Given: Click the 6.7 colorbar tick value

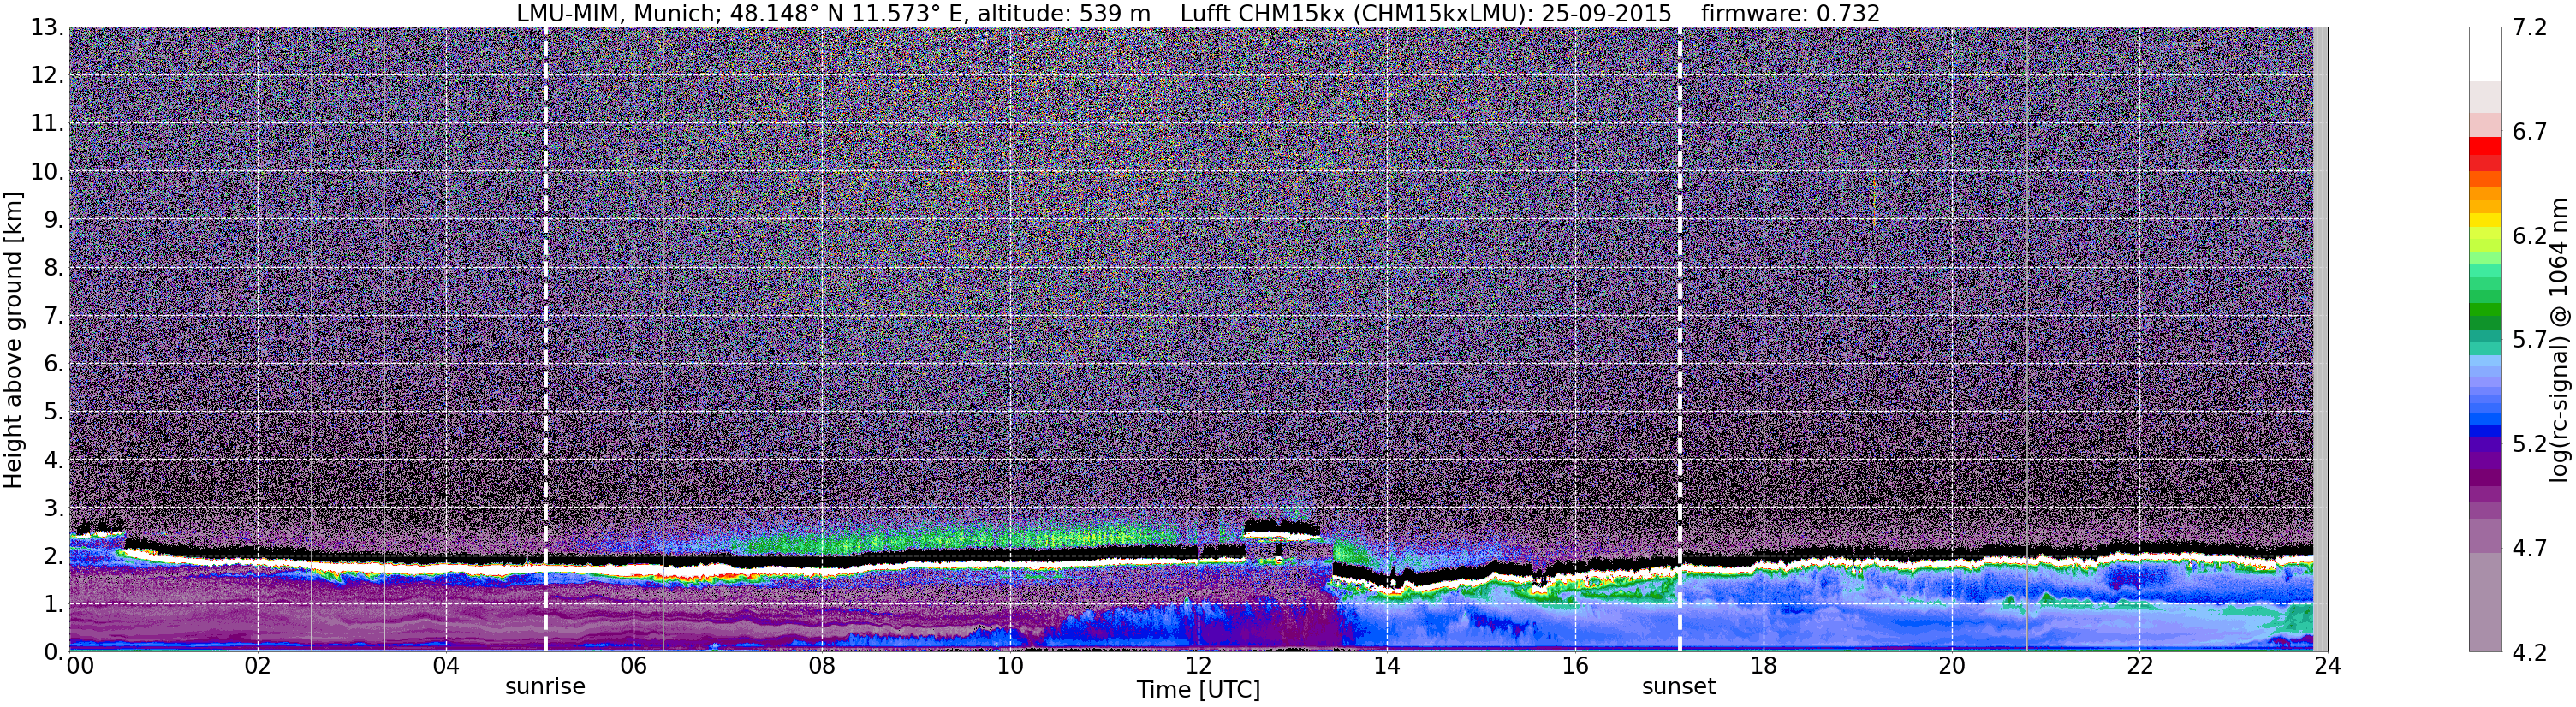Looking at the screenshot, I should coord(2530,131).
